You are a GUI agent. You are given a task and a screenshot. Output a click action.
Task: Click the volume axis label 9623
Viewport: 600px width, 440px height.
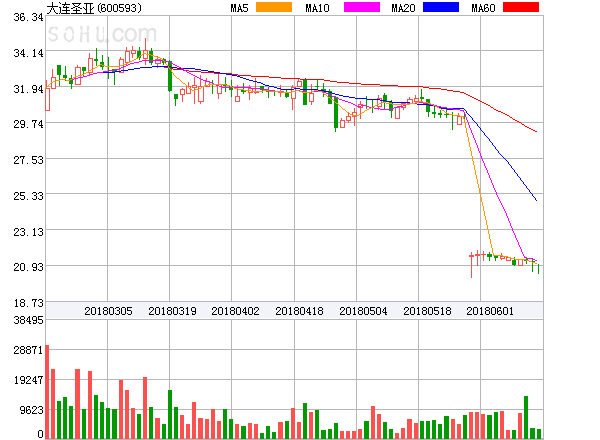point(31,410)
